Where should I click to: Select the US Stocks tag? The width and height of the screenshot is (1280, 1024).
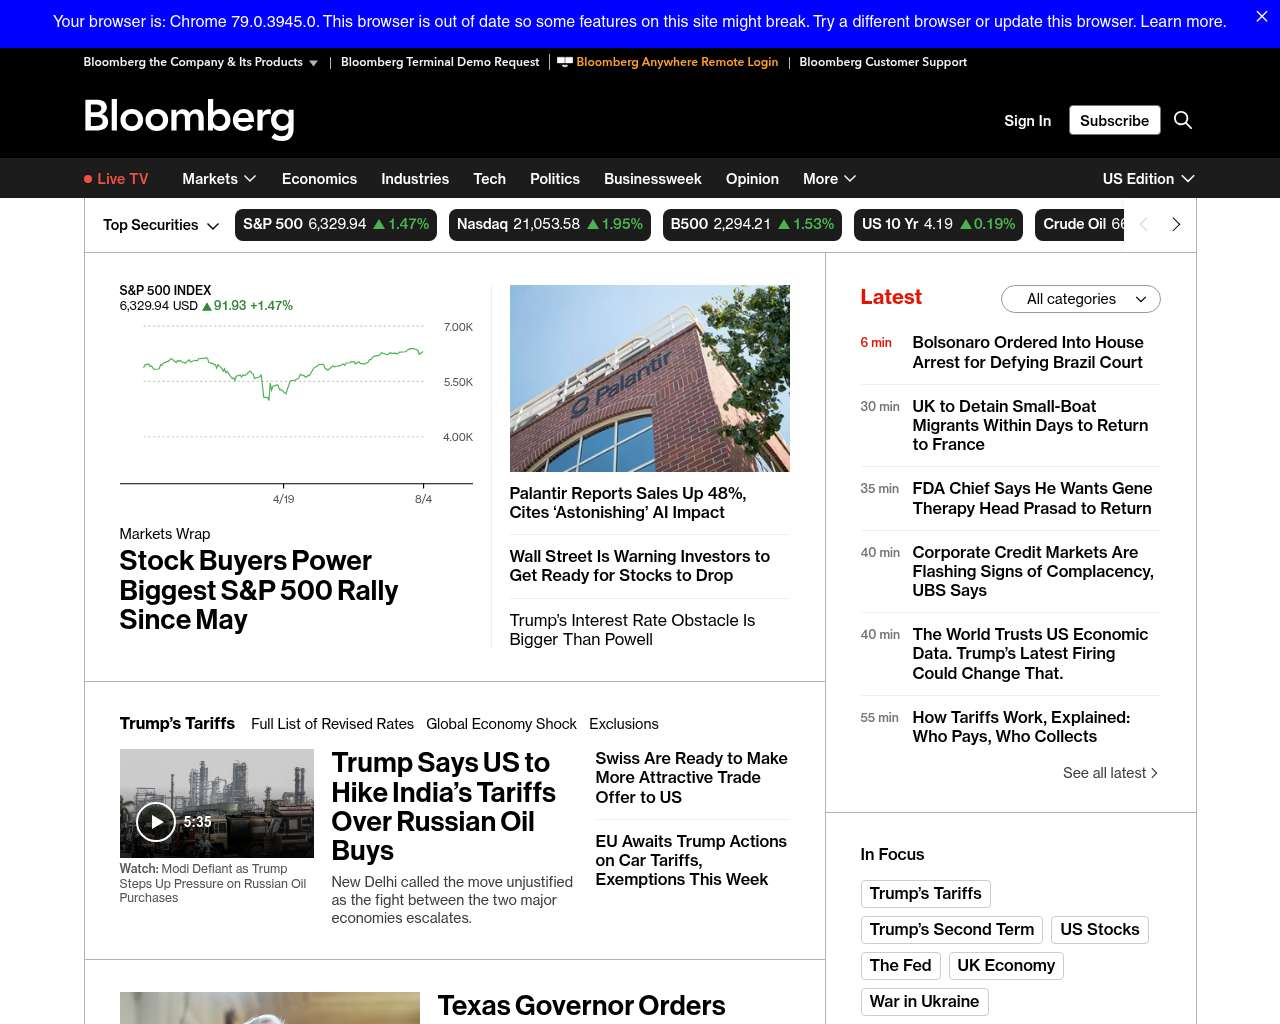pyautogui.click(x=1099, y=930)
